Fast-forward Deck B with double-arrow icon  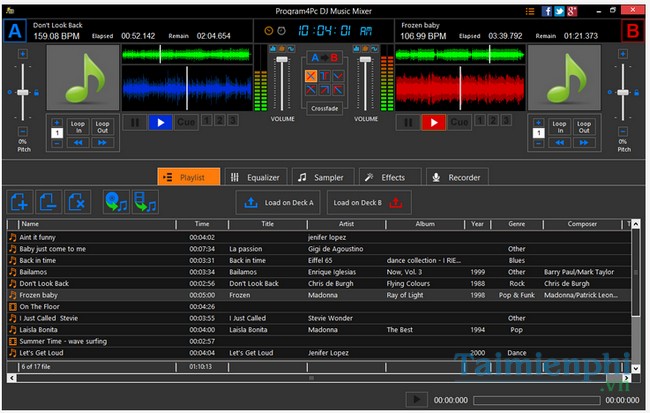click(584, 143)
